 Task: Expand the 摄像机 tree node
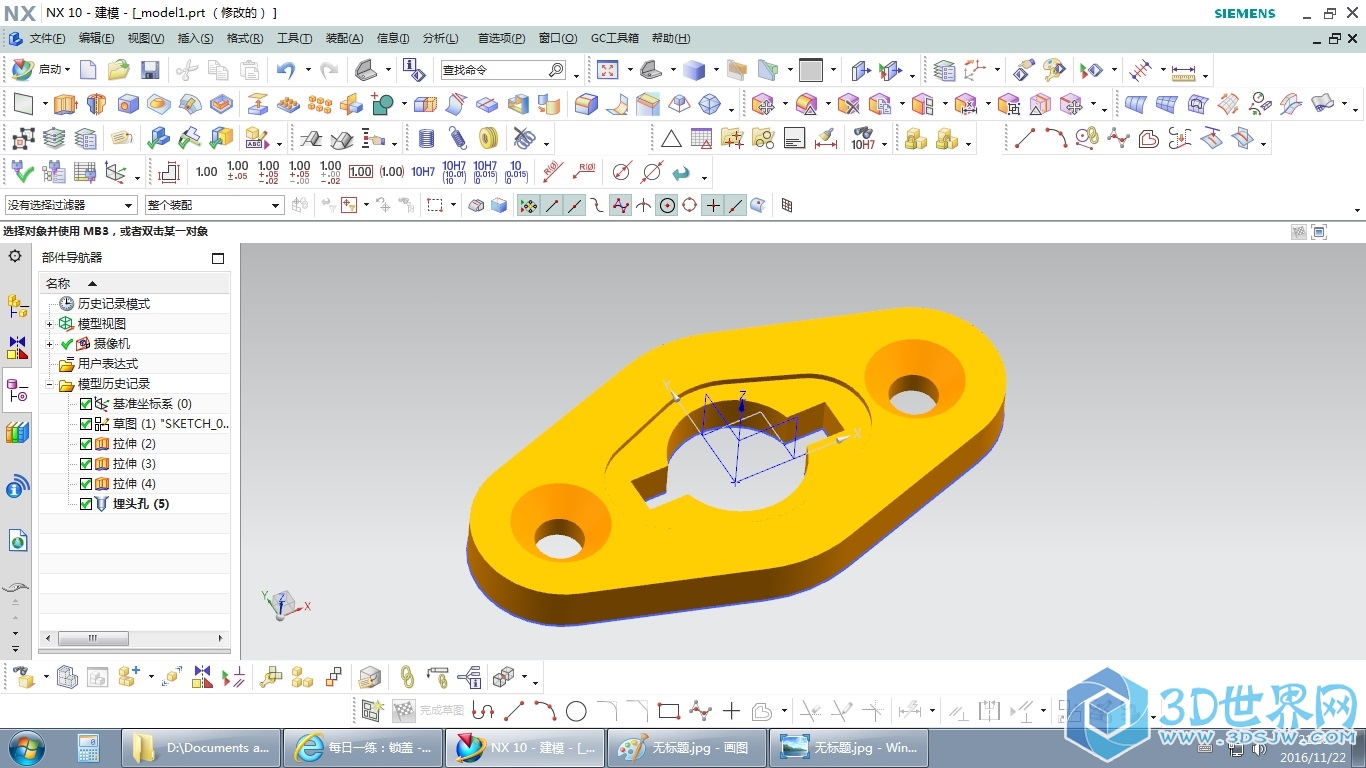50,344
